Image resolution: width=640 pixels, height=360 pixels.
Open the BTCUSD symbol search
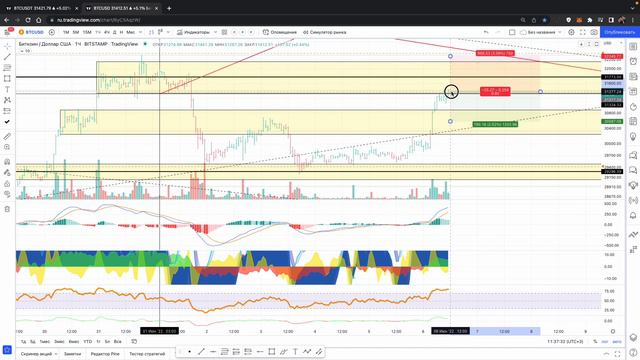coord(31,32)
